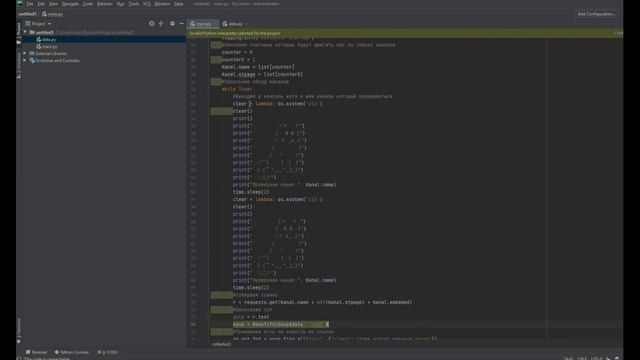Click untitled5 in the navigation breadcrumb
The width and height of the screenshot is (640, 360).
(27, 14)
